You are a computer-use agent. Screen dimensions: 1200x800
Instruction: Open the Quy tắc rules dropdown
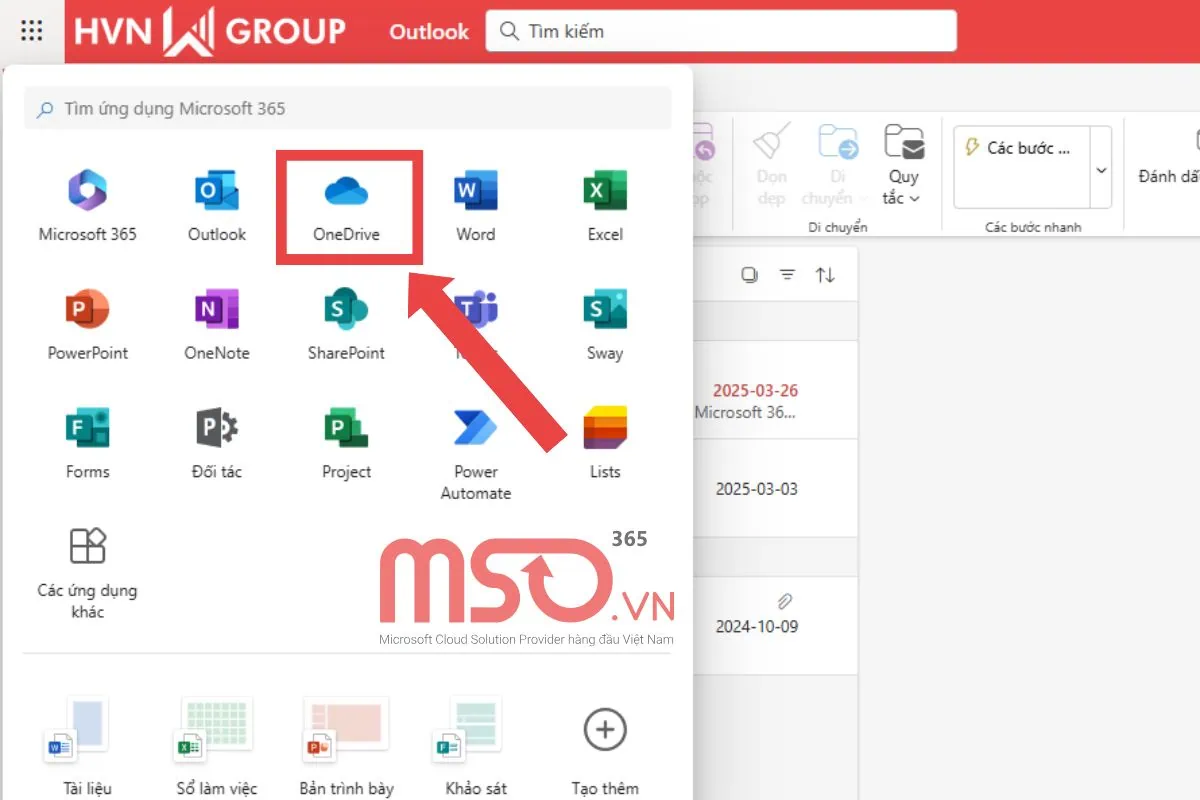903,166
